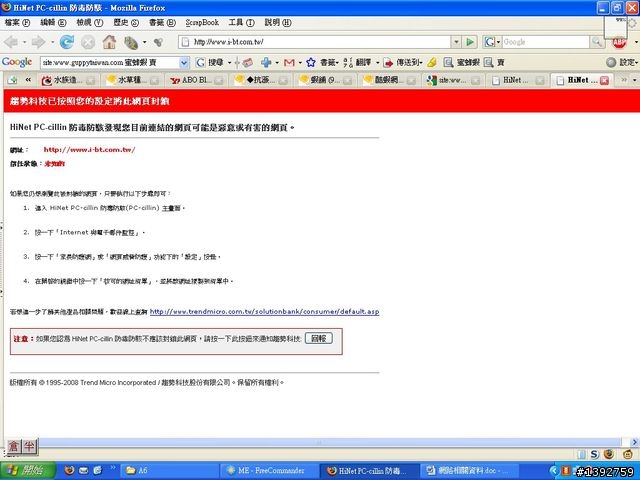Open the trendmicro.com.tw solutionbank link
The image size is (640, 480).
click(264, 311)
